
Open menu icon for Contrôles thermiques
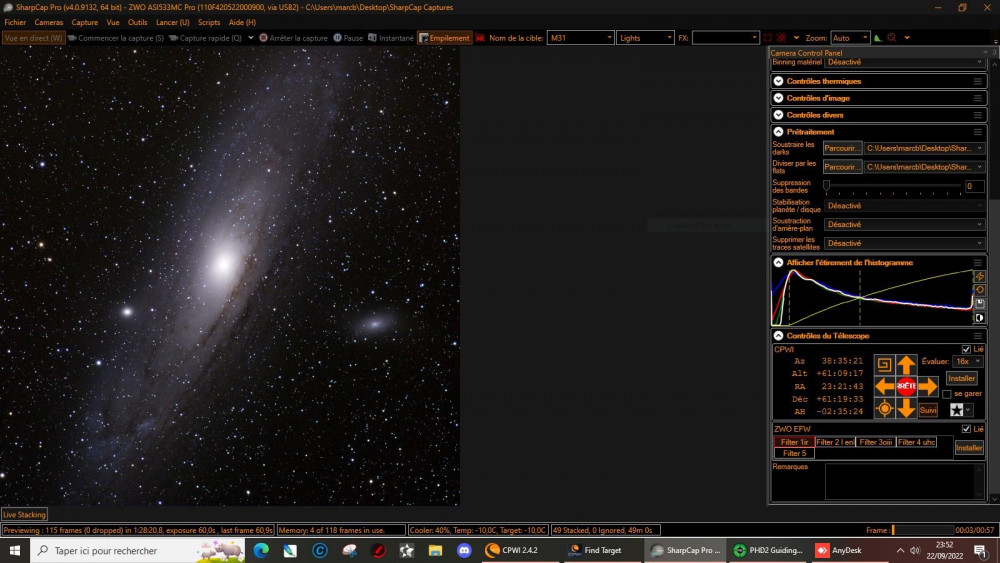pyautogui.click(x=978, y=82)
